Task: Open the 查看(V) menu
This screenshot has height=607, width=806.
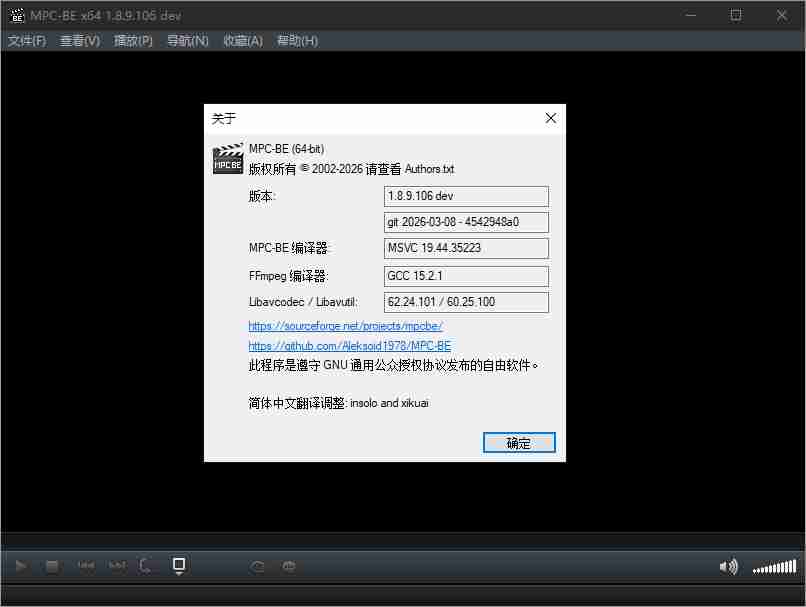Action: click(80, 41)
